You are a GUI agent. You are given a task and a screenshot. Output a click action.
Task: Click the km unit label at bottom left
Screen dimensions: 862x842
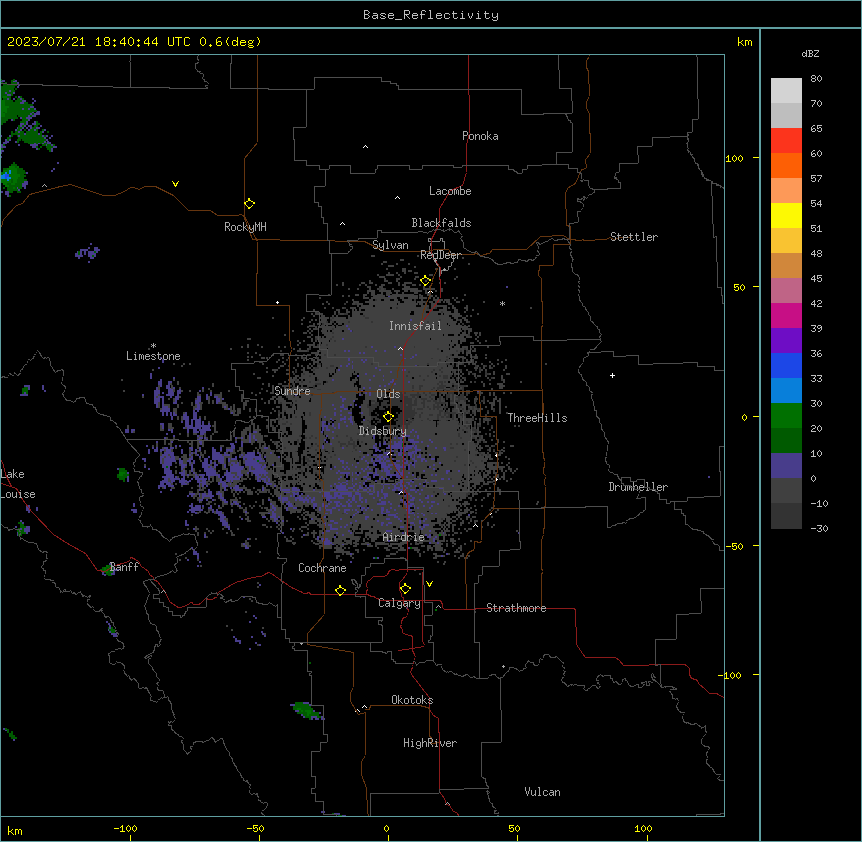[15, 830]
